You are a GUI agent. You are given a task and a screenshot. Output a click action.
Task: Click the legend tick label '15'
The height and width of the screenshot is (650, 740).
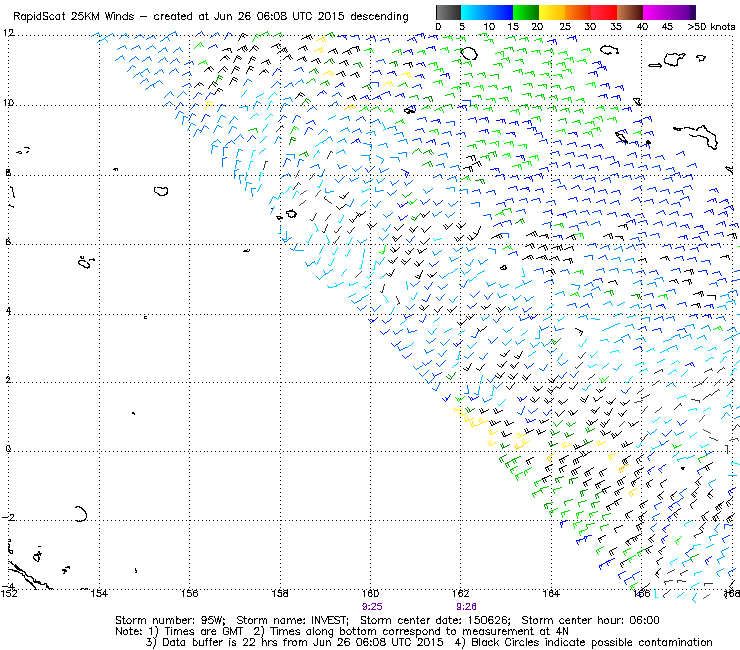coord(513,26)
